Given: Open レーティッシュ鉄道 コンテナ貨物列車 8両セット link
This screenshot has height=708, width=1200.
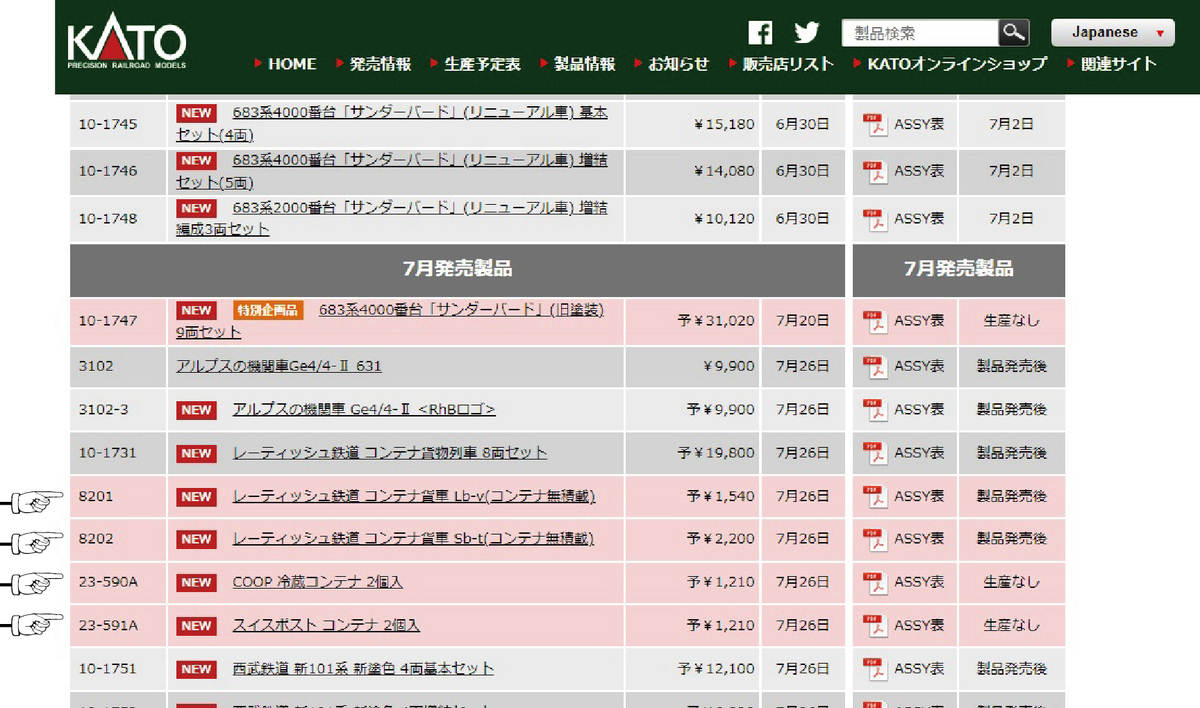Looking at the screenshot, I should pos(390,452).
